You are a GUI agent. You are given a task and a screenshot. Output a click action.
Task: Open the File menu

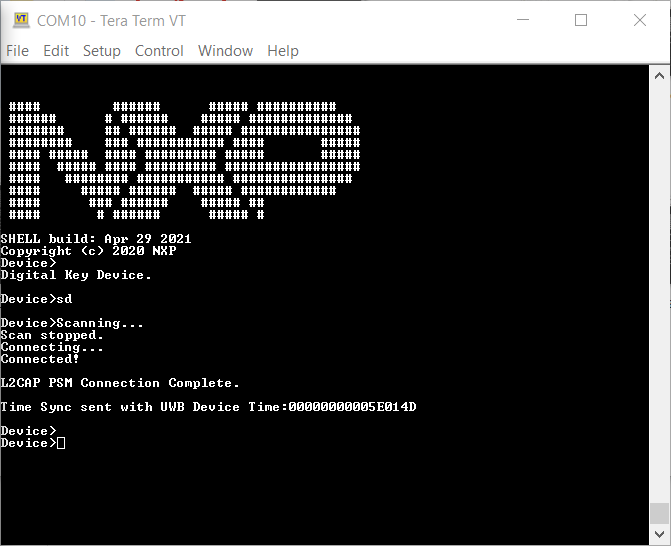[x=18, y=51]
